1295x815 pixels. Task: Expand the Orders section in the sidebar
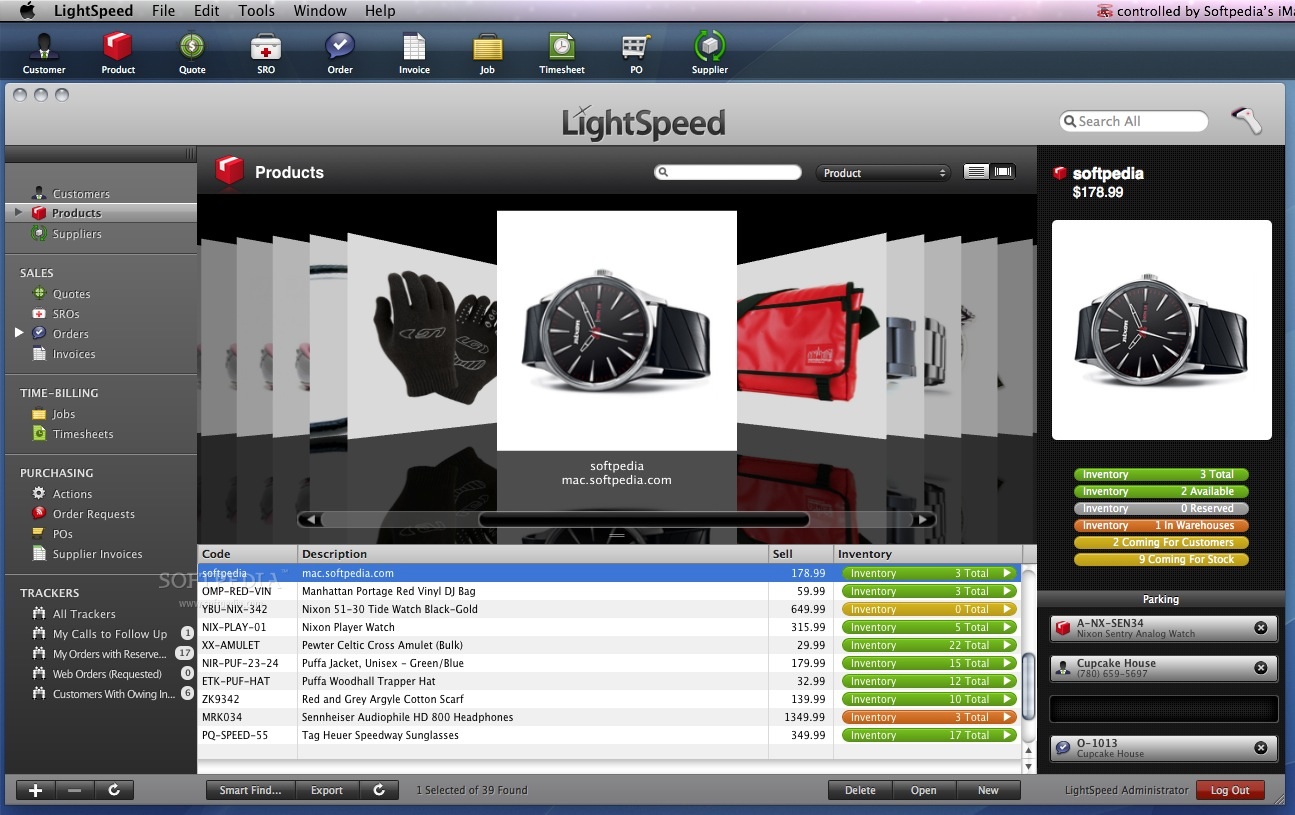tap(17, 333)
